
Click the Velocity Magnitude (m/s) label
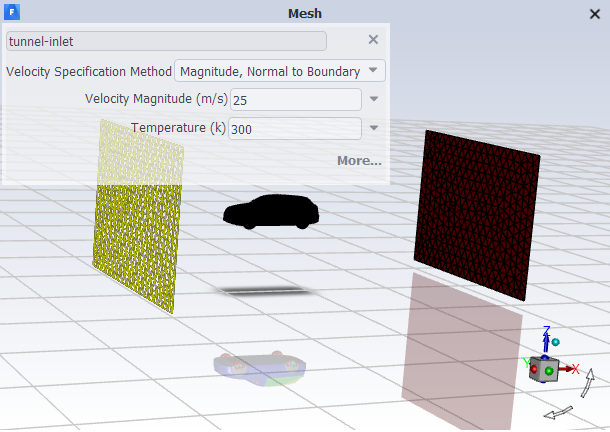(156, 99)
